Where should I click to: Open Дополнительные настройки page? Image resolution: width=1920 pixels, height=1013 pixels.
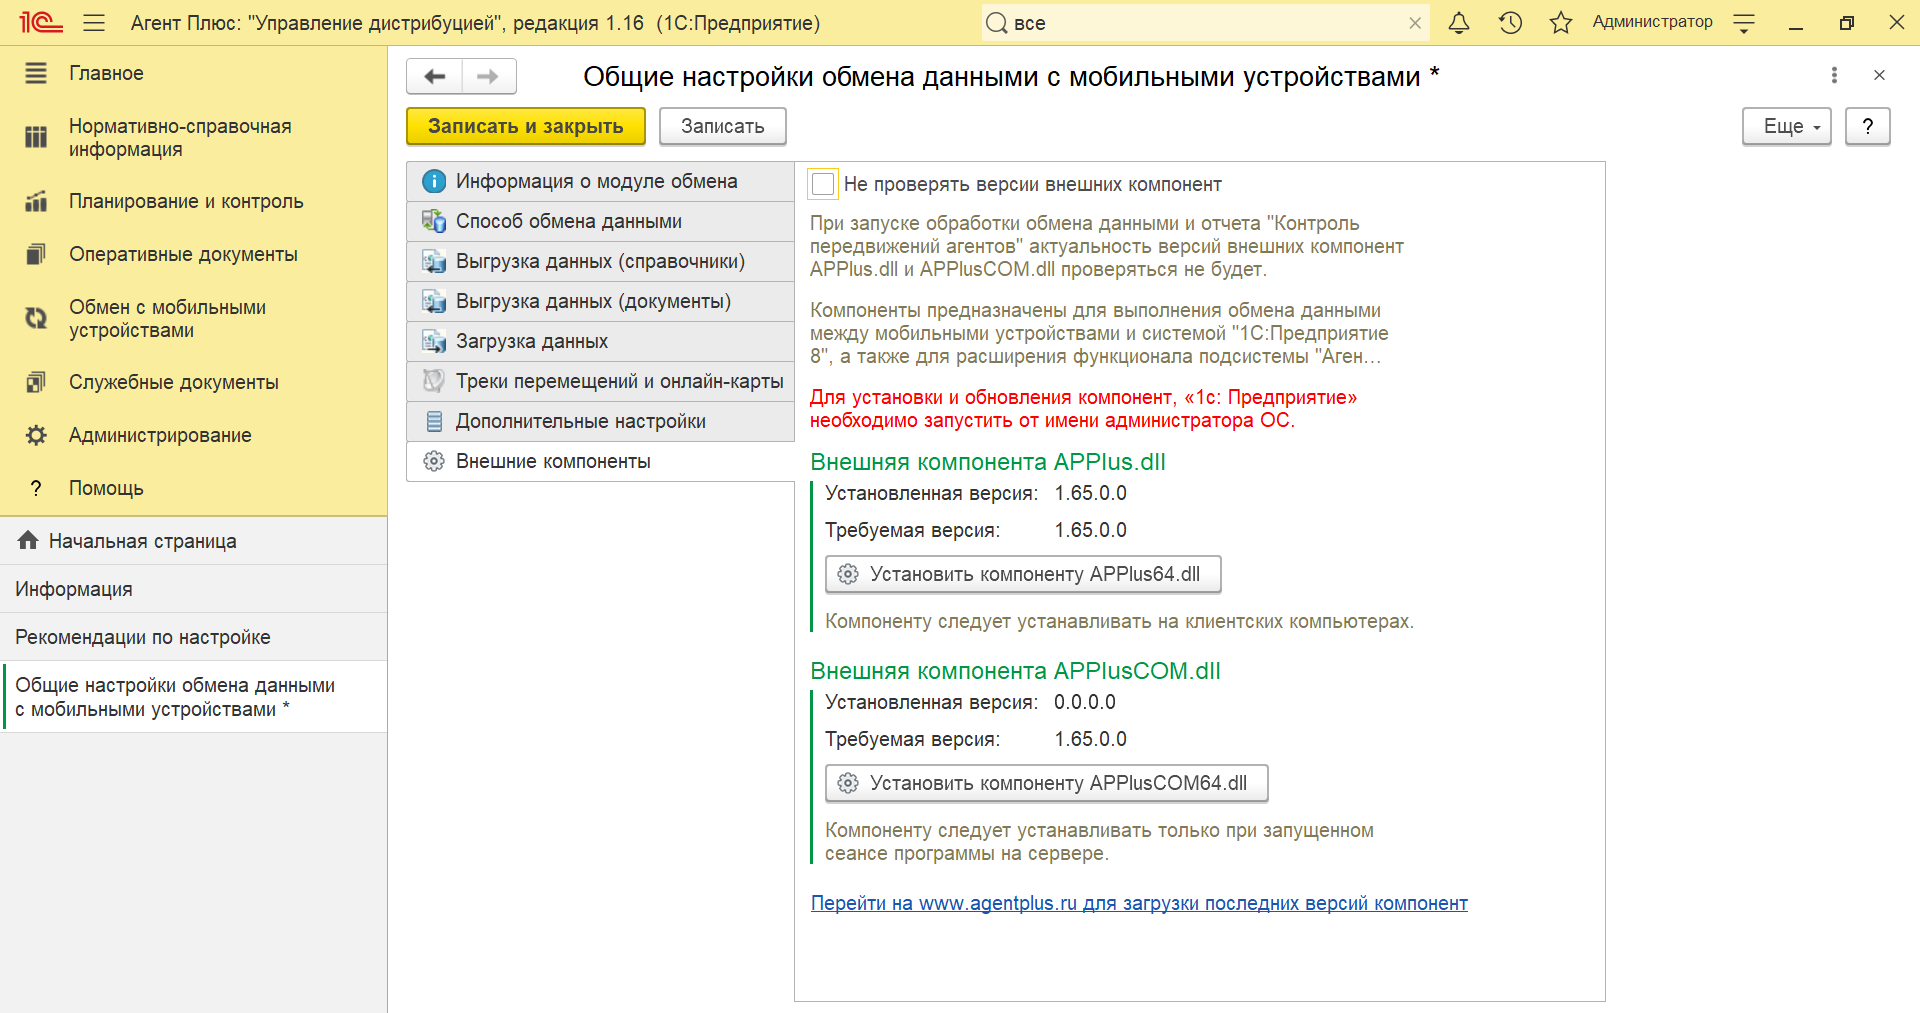[x=600, y=421]
